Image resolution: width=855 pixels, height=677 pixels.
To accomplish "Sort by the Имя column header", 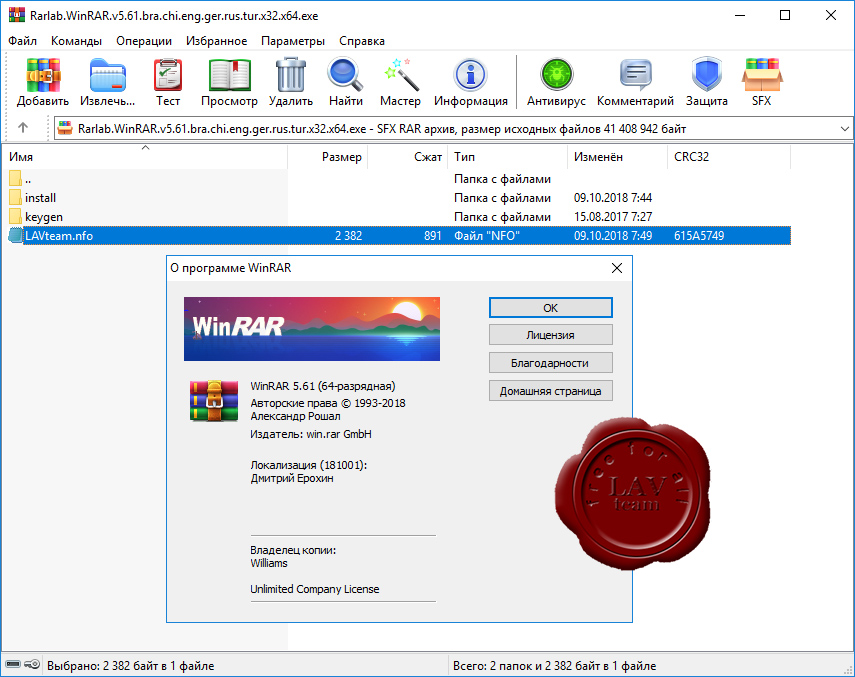I will click(144, 157).
